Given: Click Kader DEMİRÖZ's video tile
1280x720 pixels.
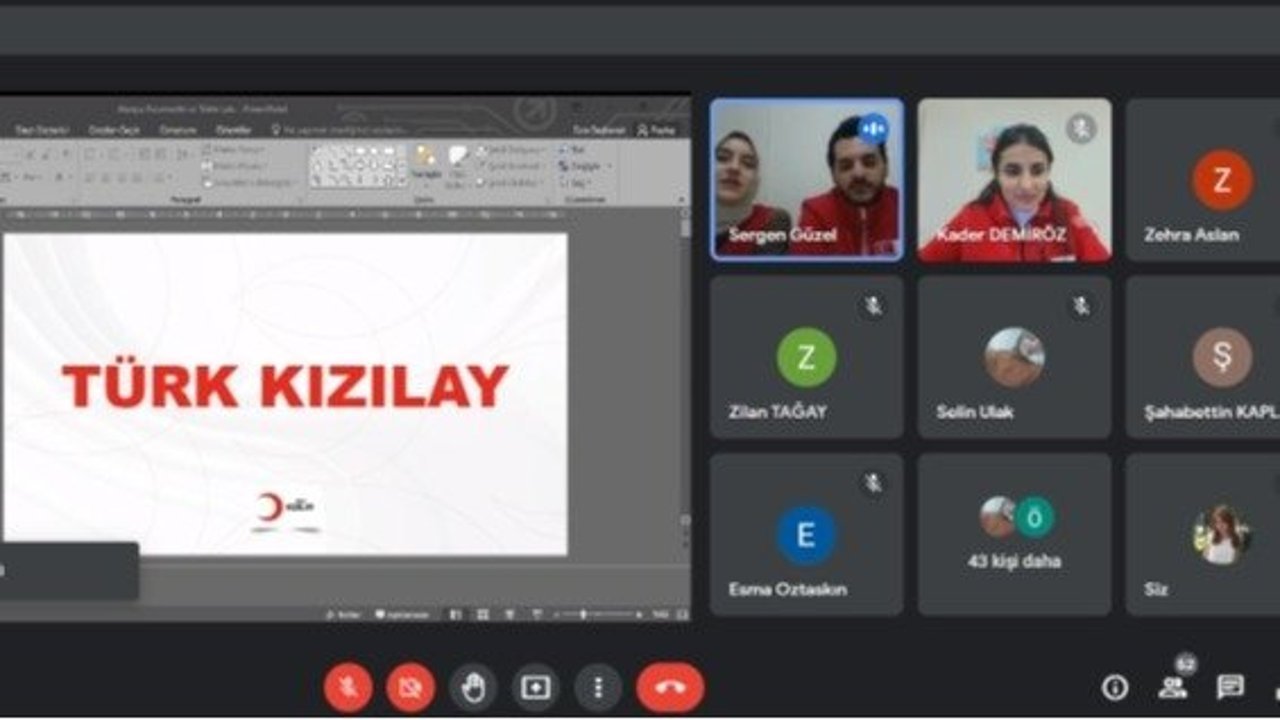Looking at the screenshot, I should [x=1014, y=180].
